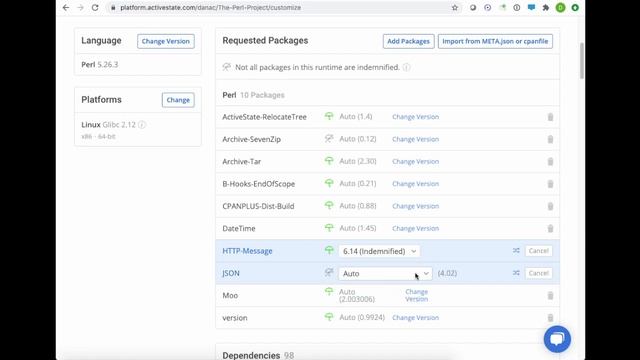Change Version for Archive-SevenZip

point(416,139)
